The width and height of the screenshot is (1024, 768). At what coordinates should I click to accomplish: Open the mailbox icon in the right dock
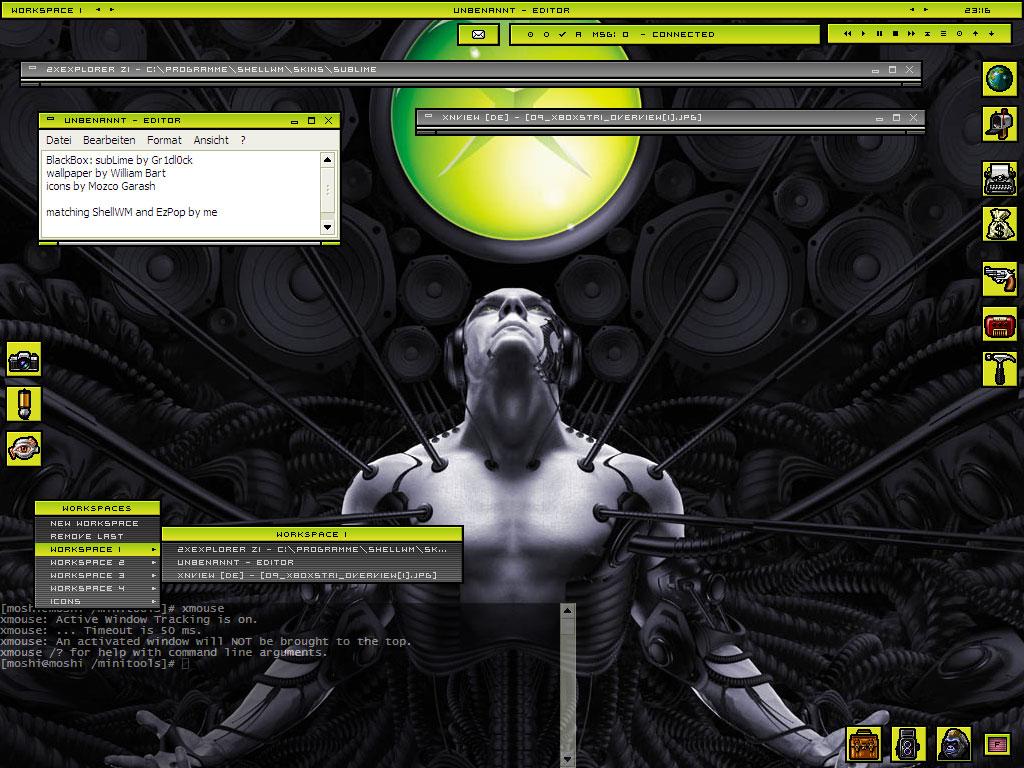click(1000, 124)
